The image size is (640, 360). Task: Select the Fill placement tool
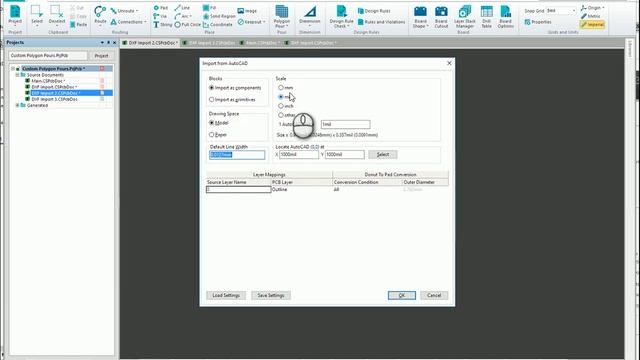pos(209,8)
